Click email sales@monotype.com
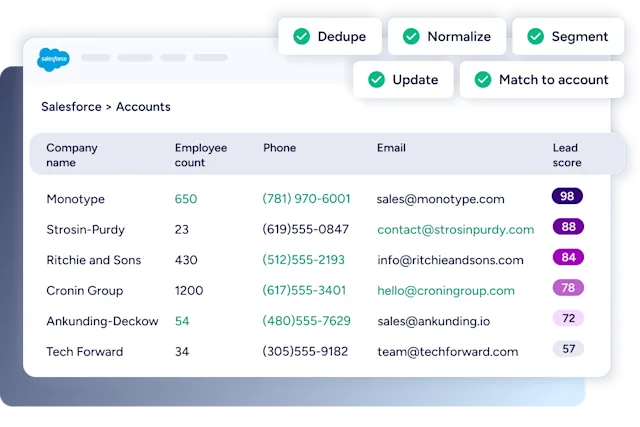 click(440, 199)
